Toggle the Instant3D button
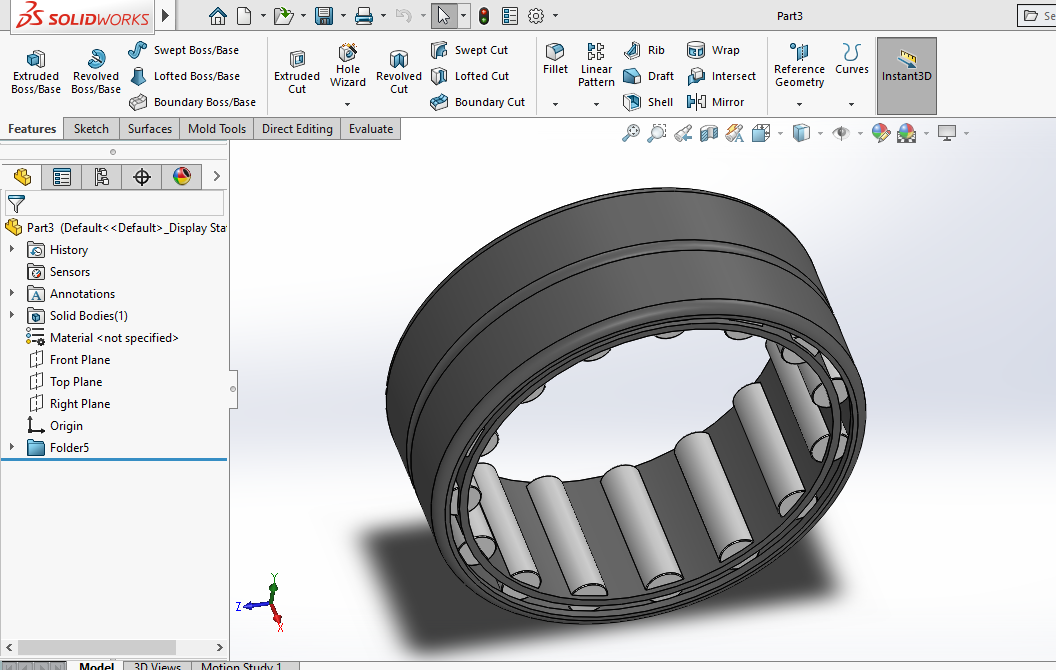The image size is (1056, 670). (x=906, y=75)
